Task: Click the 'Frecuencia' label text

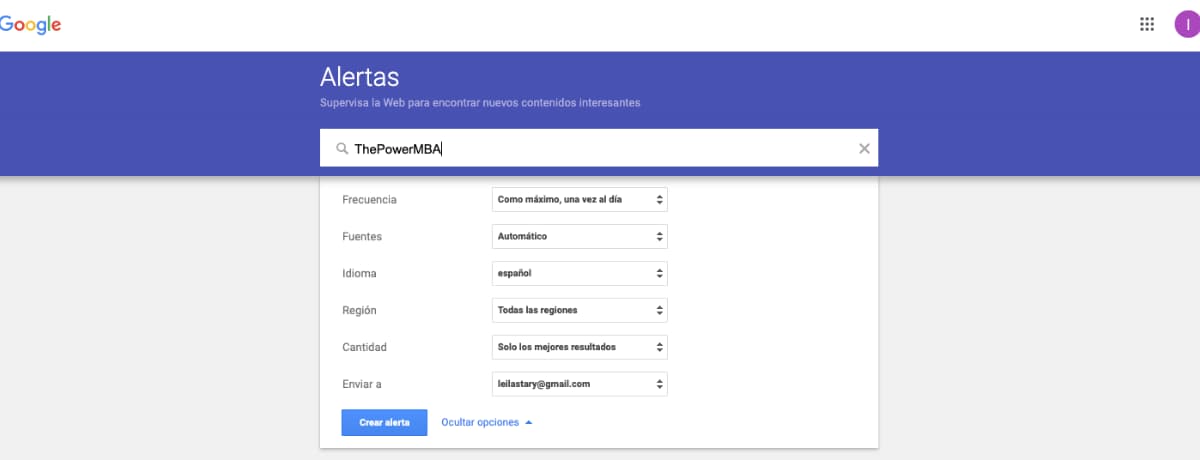Action: (369, 200)
